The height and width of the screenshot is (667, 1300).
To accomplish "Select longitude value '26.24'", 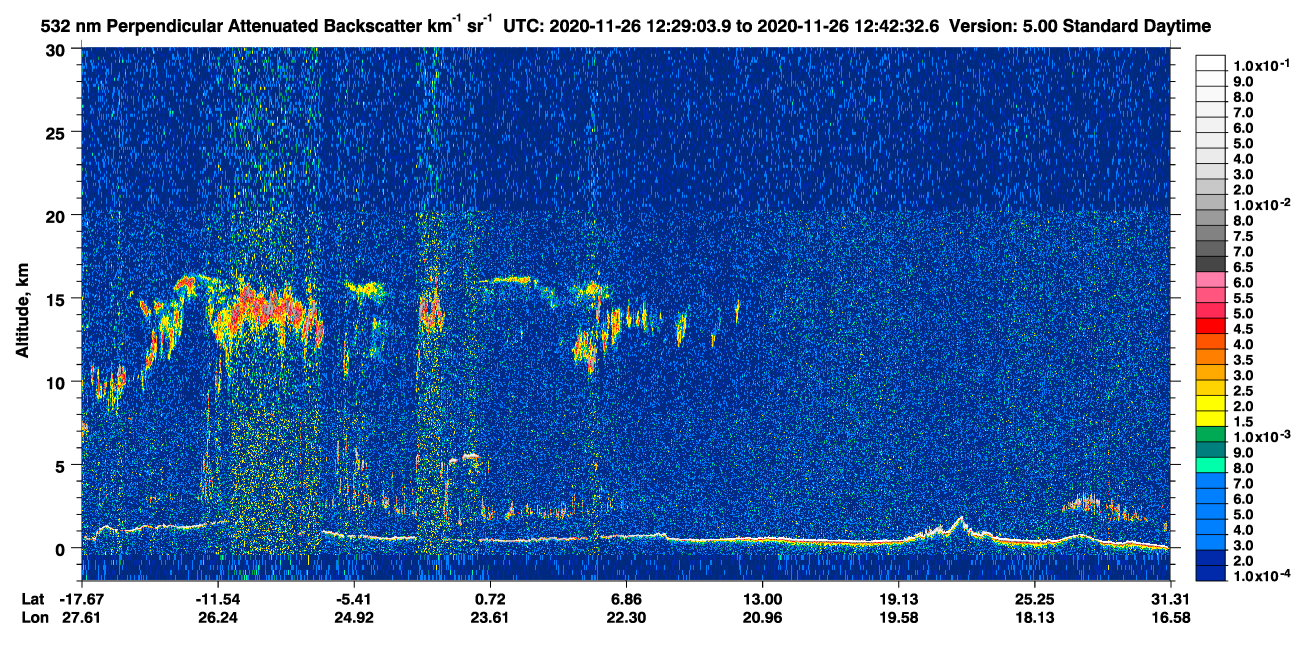I will point(217,617).
